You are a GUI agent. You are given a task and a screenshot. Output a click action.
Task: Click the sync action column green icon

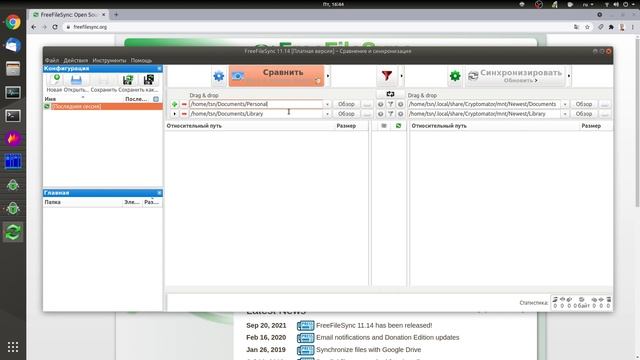pyautogui.click(x=398, y=126)
